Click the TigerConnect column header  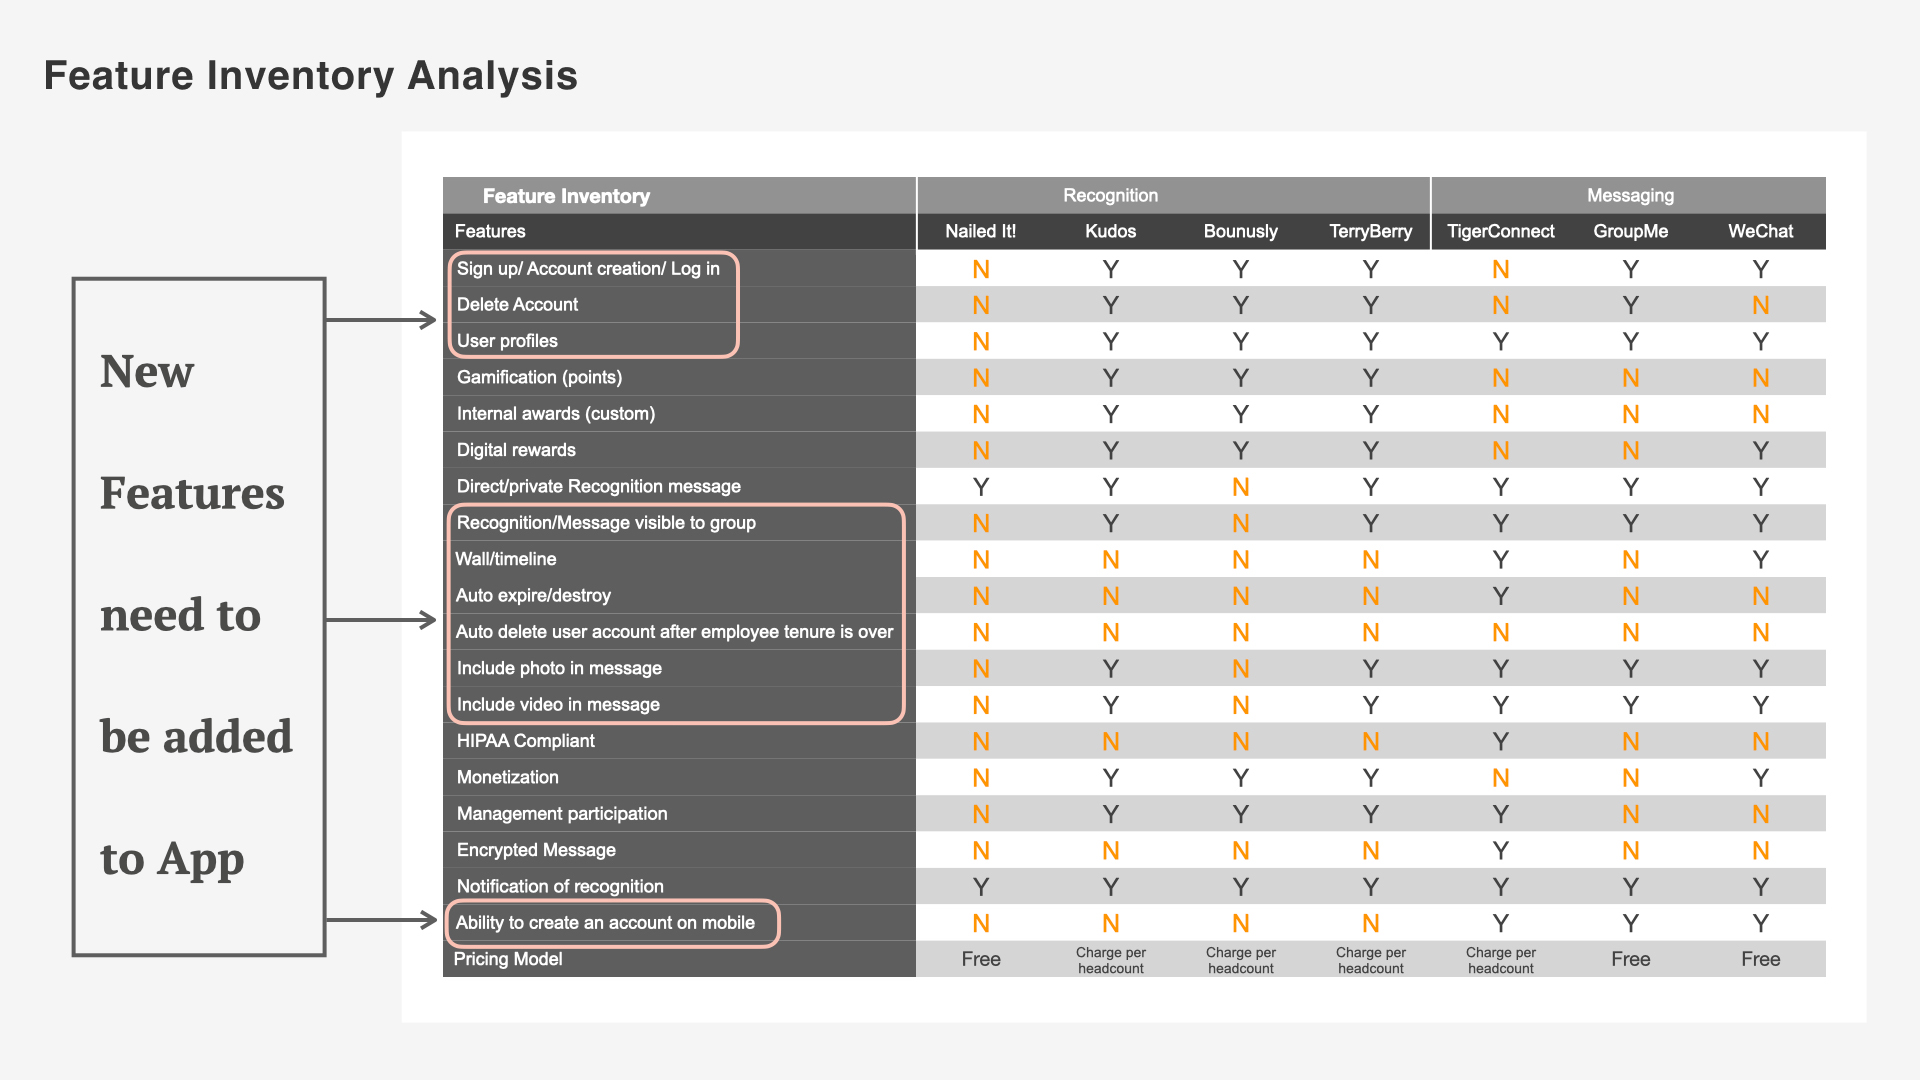(x=1500, y=231)
